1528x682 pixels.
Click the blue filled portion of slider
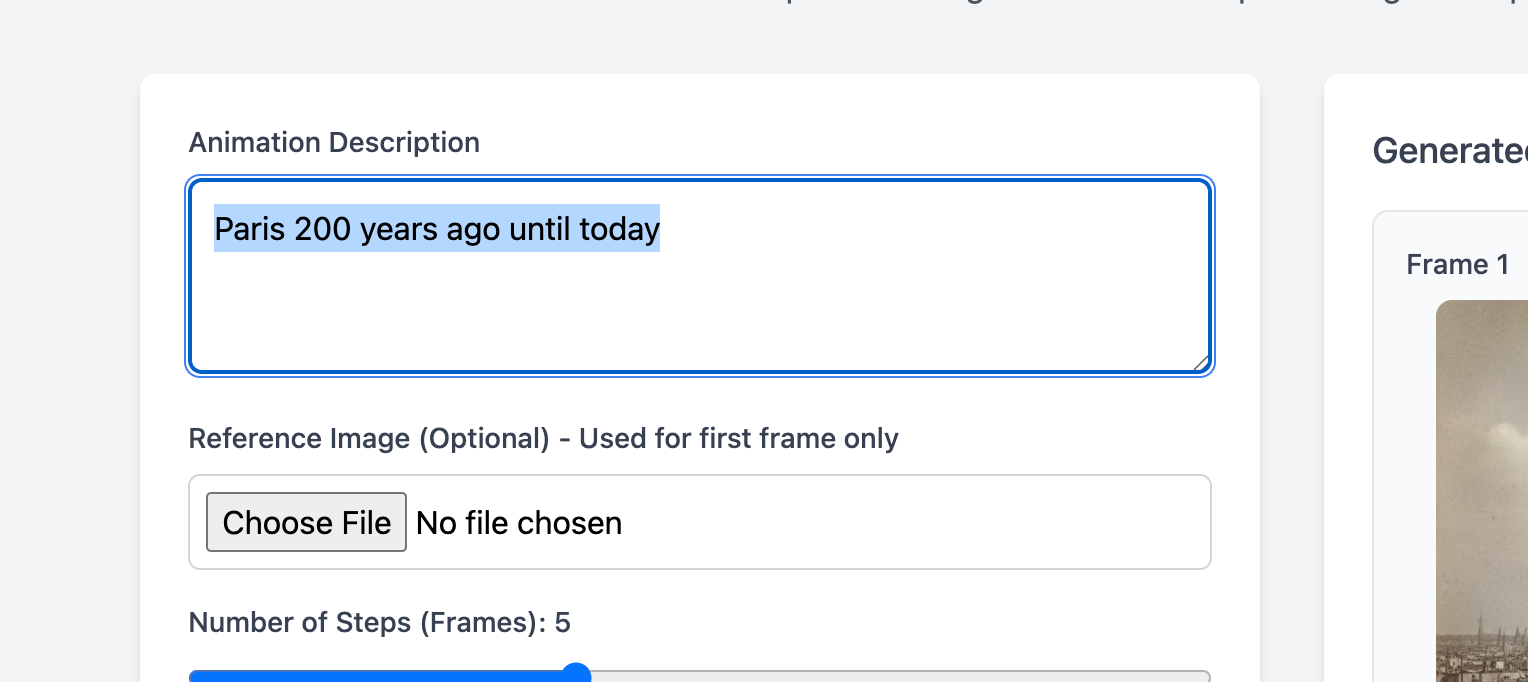coord(380,677)
